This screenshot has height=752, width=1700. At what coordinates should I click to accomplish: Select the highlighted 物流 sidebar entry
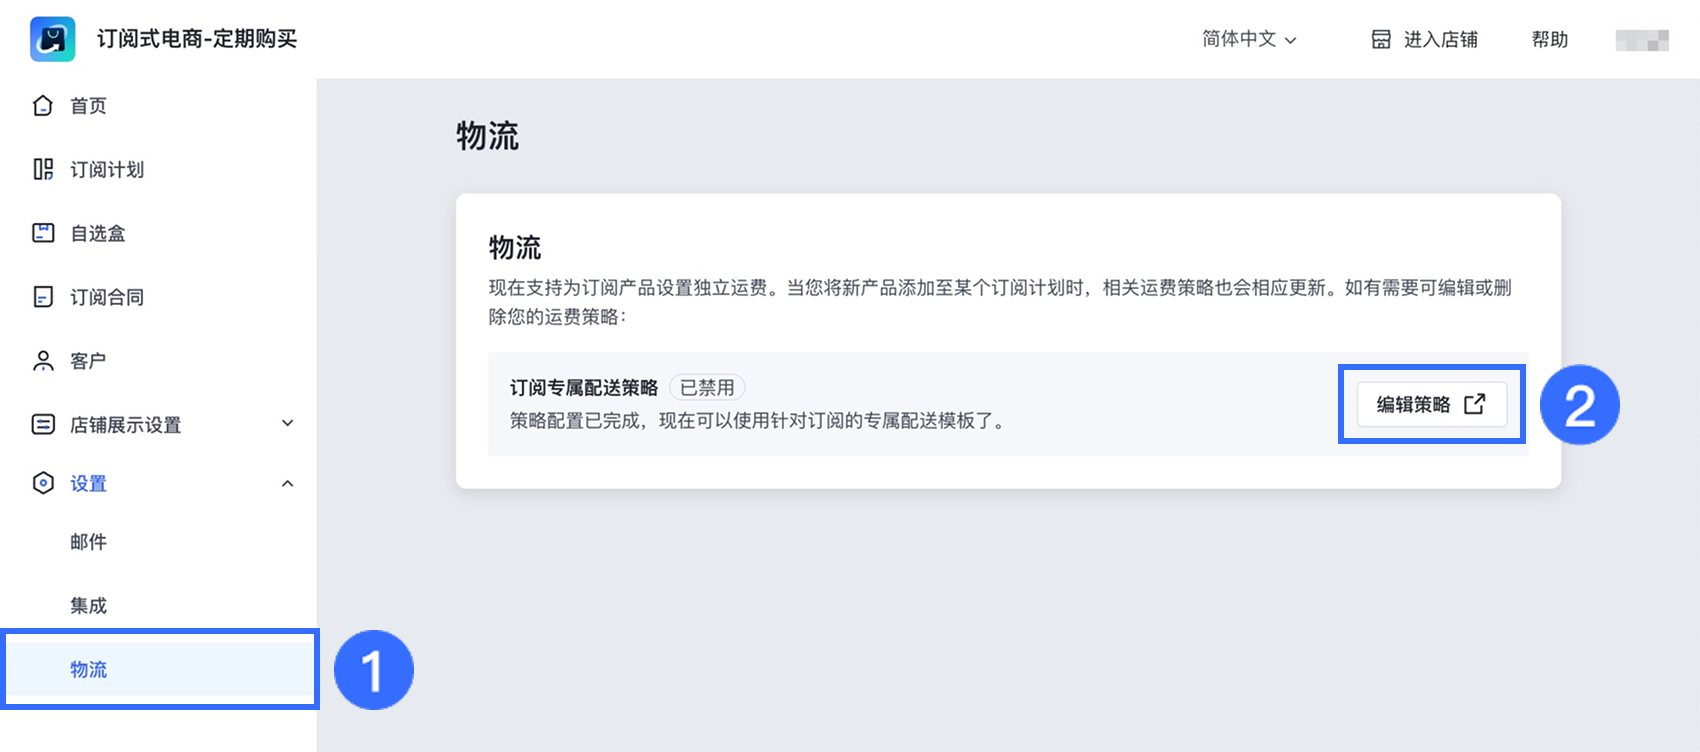point(88,669)
